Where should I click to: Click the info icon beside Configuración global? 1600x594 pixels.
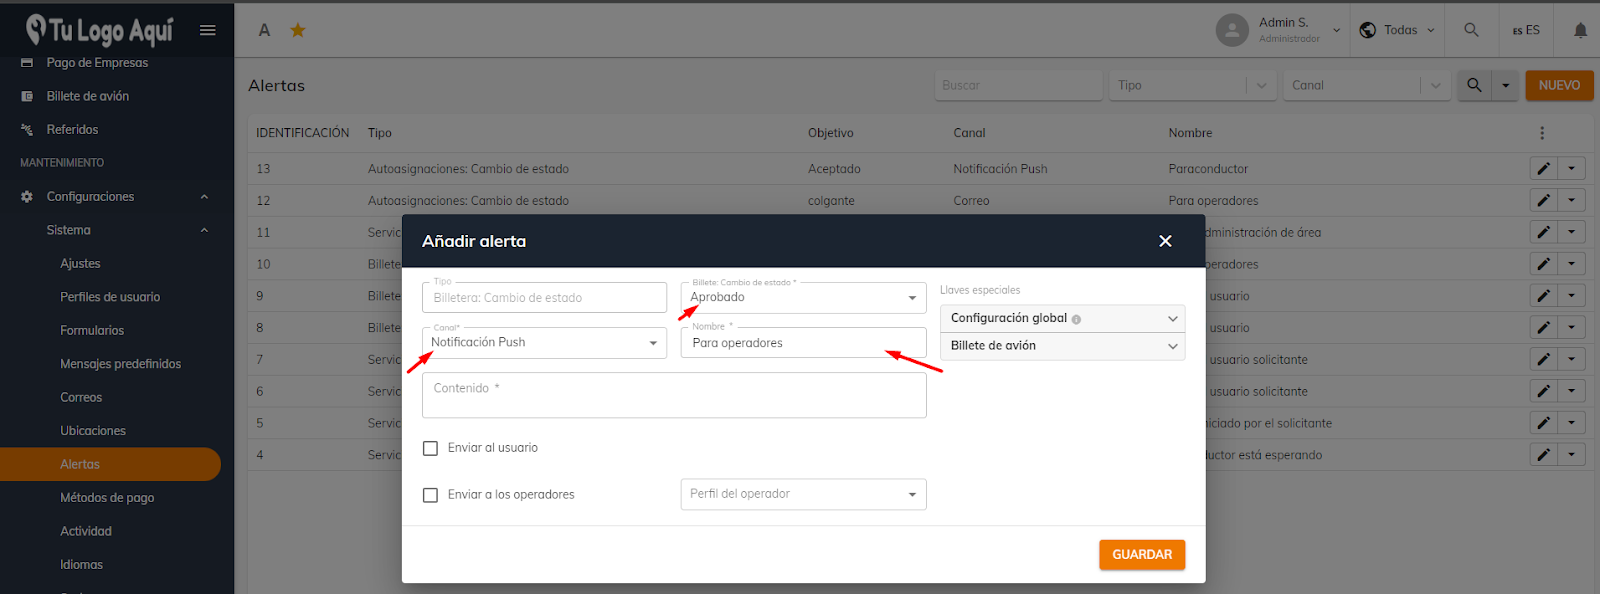(1076, 319)
